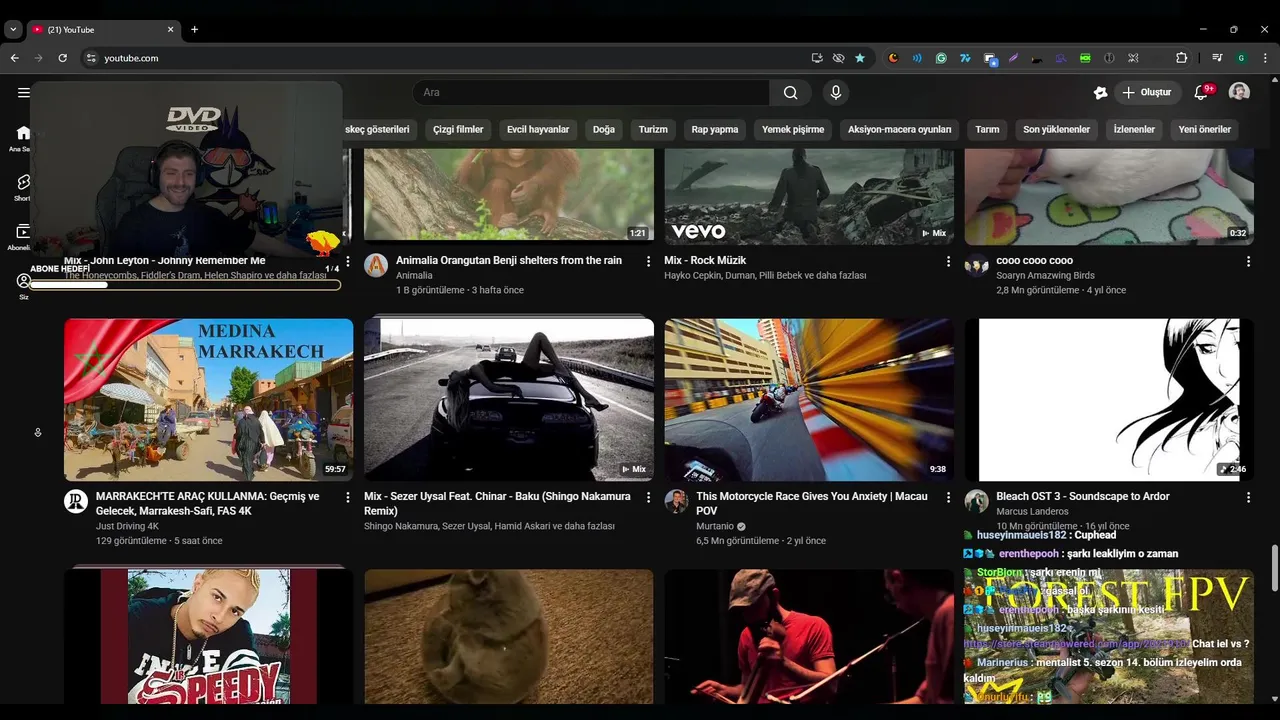
Task: Open 'This Motorcycle Race Gives You Anxiety' title
Action: tap(812, 503)
